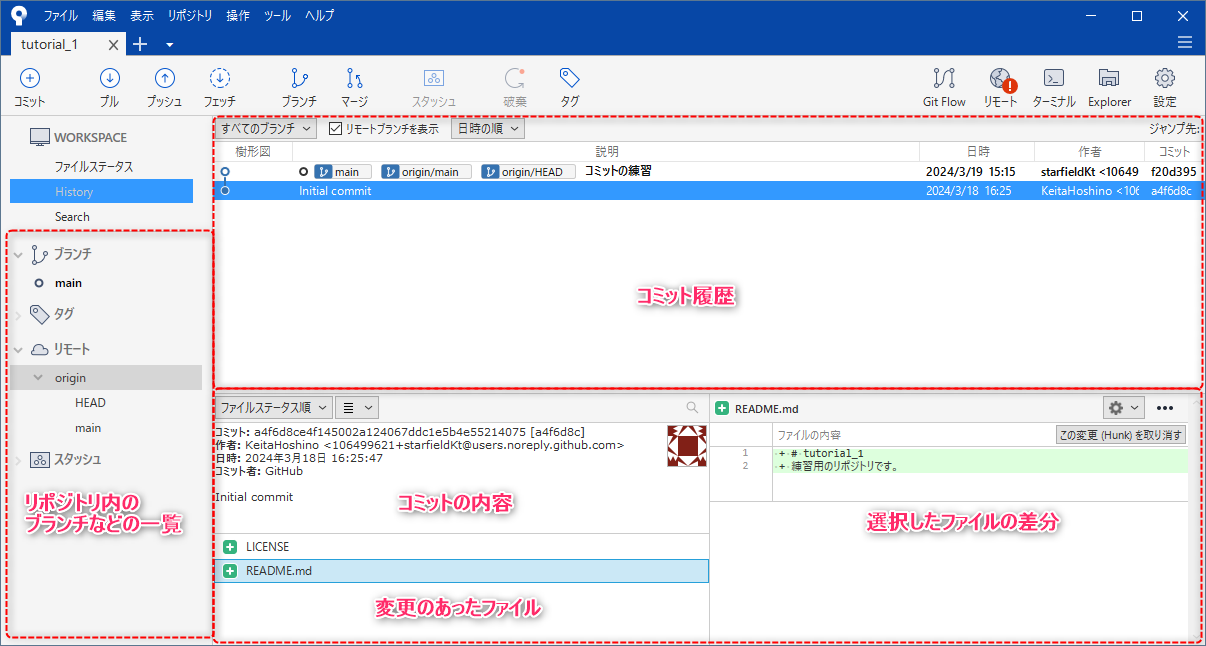Screen dimensions: 1206x646
Task: Open the ブランチ (Branch) toolbar tool
Action: (299, 87)
